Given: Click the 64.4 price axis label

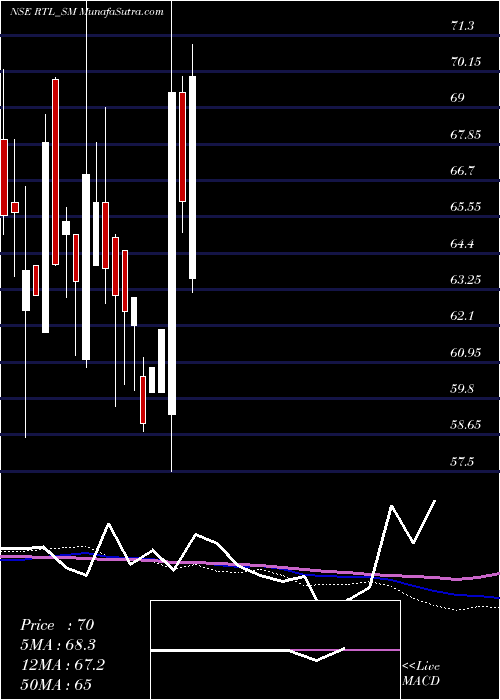Looking at the screenshot, I should (x=462, y=244).
